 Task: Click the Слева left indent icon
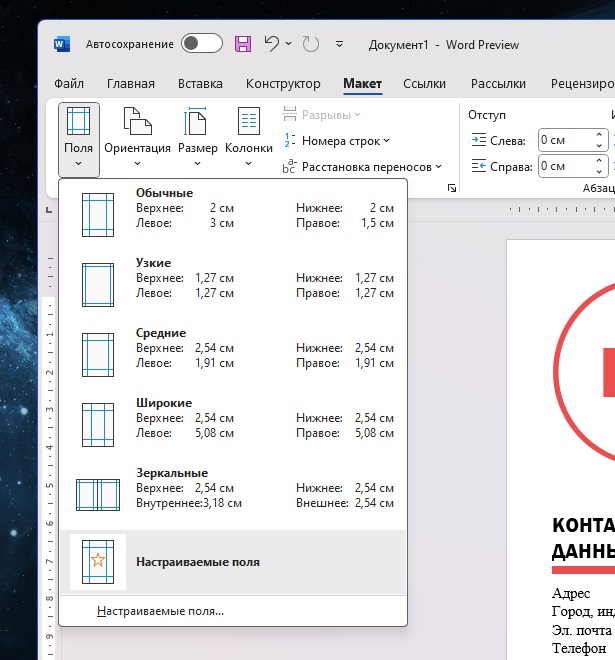[479, 140]
